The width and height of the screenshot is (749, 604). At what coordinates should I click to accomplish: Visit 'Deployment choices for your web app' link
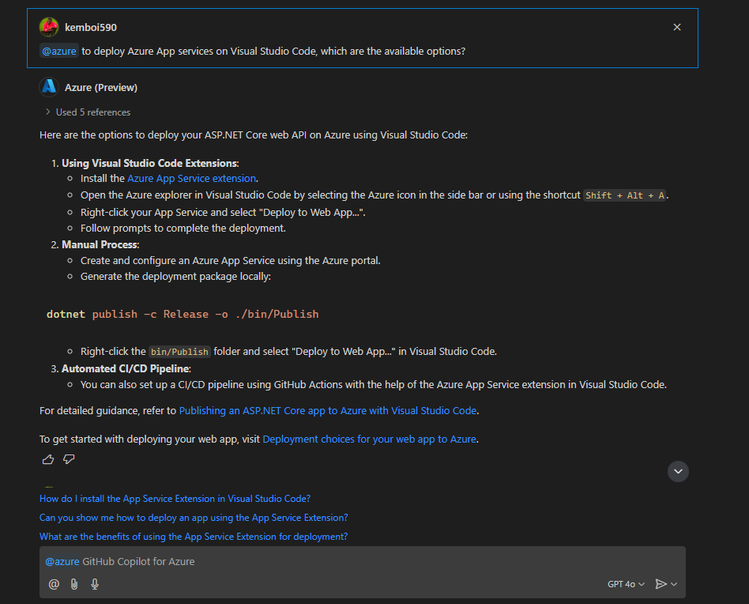[369, 439]
